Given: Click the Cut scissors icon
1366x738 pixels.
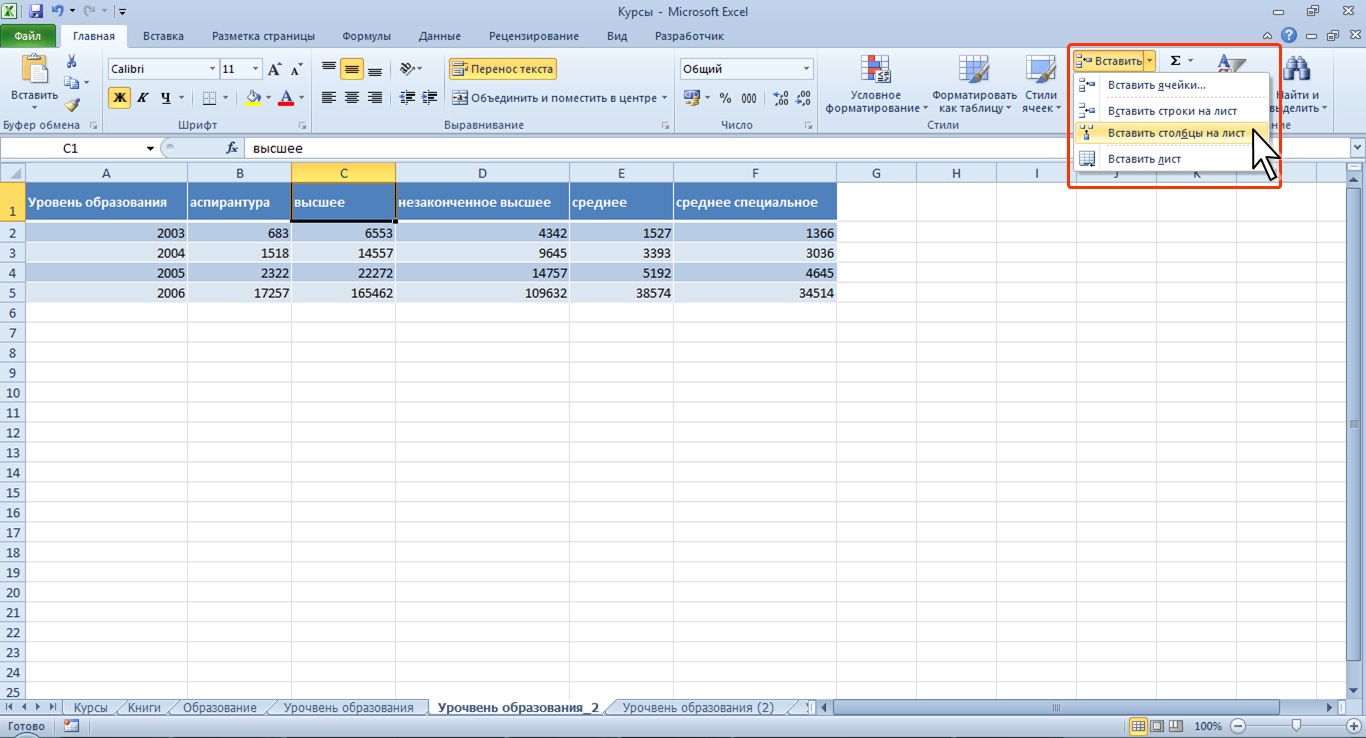Looking at the screenshot, I should coord(71,62).
